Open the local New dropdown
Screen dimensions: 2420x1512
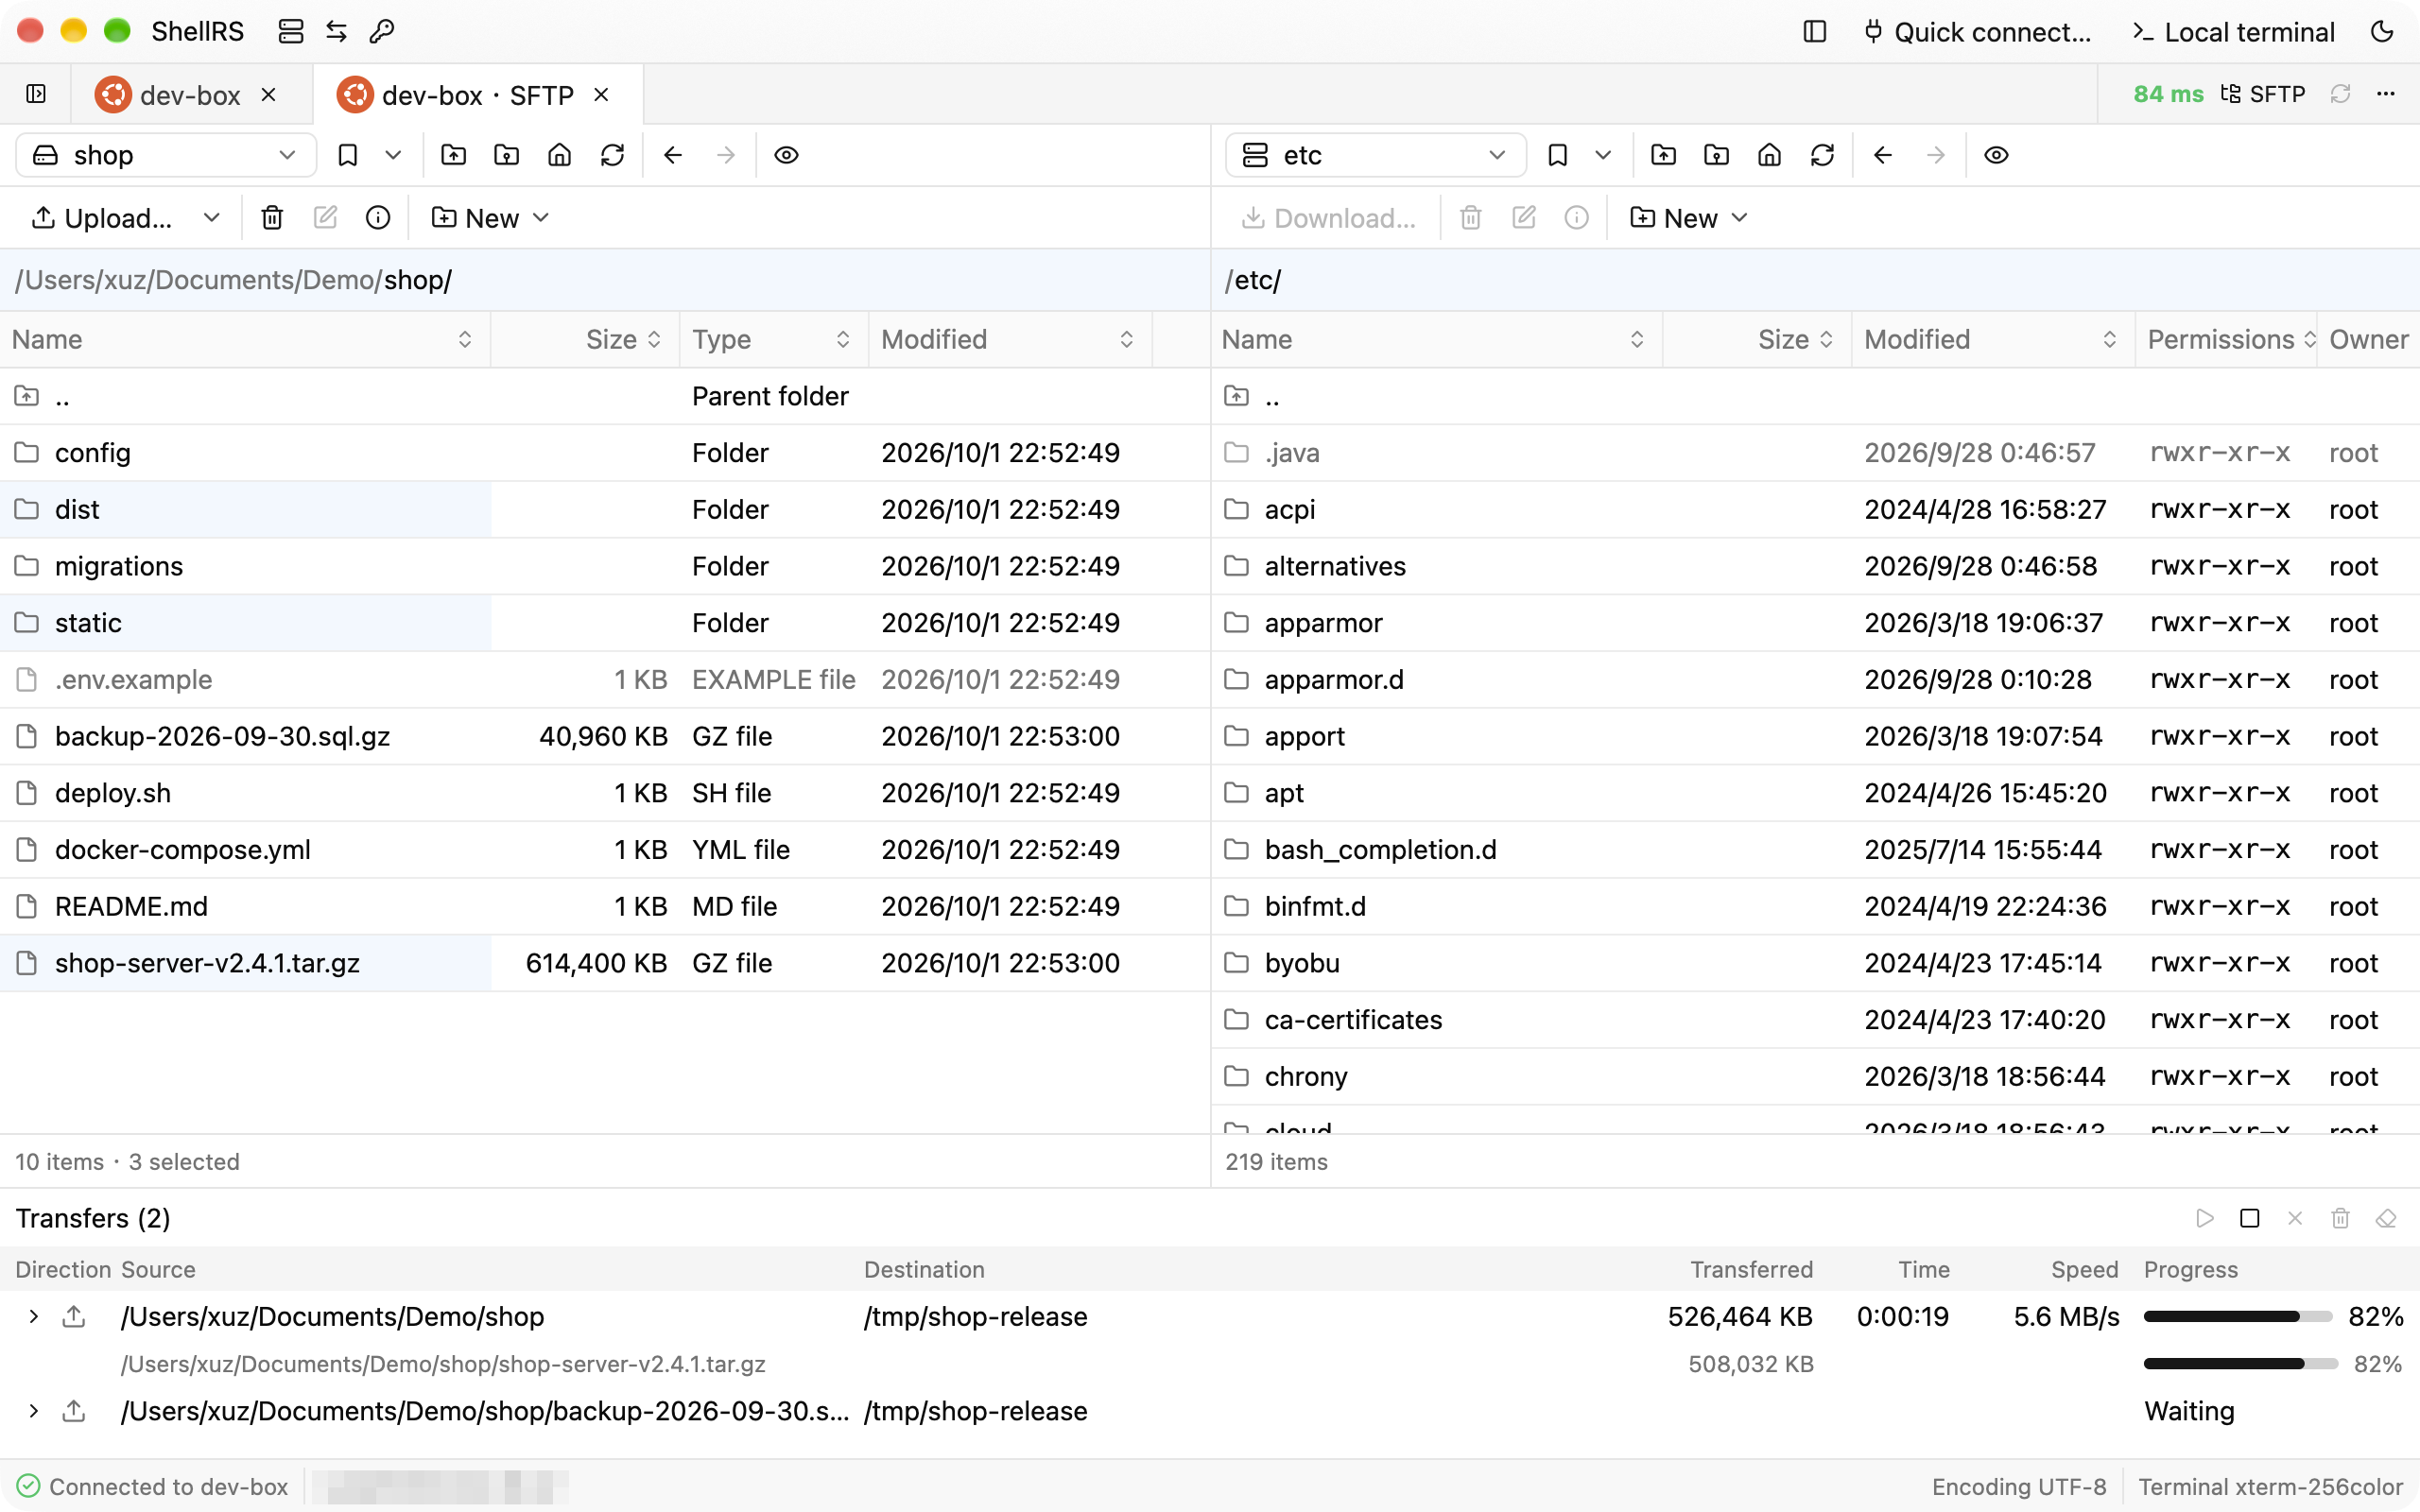coord(490,218)
